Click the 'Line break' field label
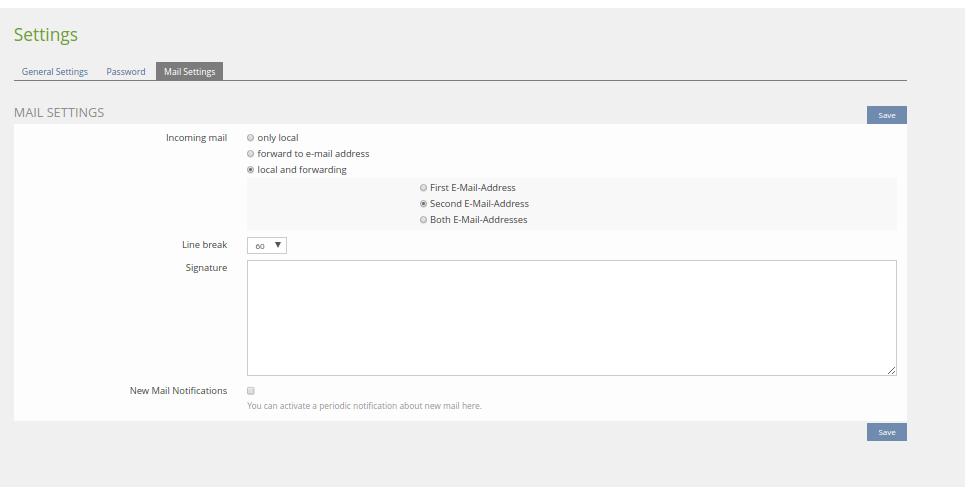 (204, 245)
